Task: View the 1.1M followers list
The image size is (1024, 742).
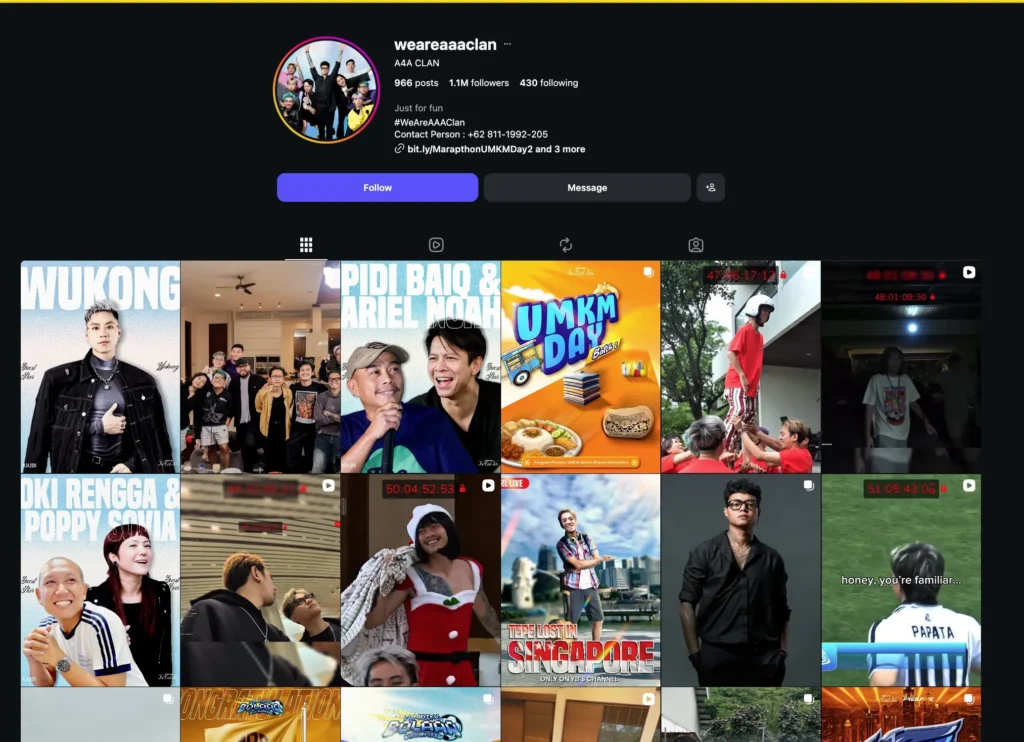Action: click(x=479, y=83)
